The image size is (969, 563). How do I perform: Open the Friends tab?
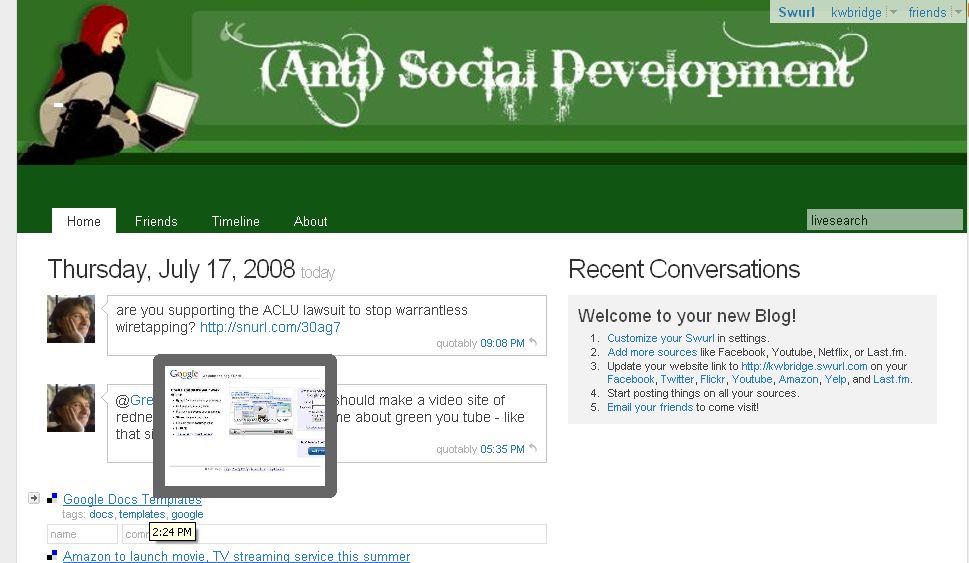(156, 221)
